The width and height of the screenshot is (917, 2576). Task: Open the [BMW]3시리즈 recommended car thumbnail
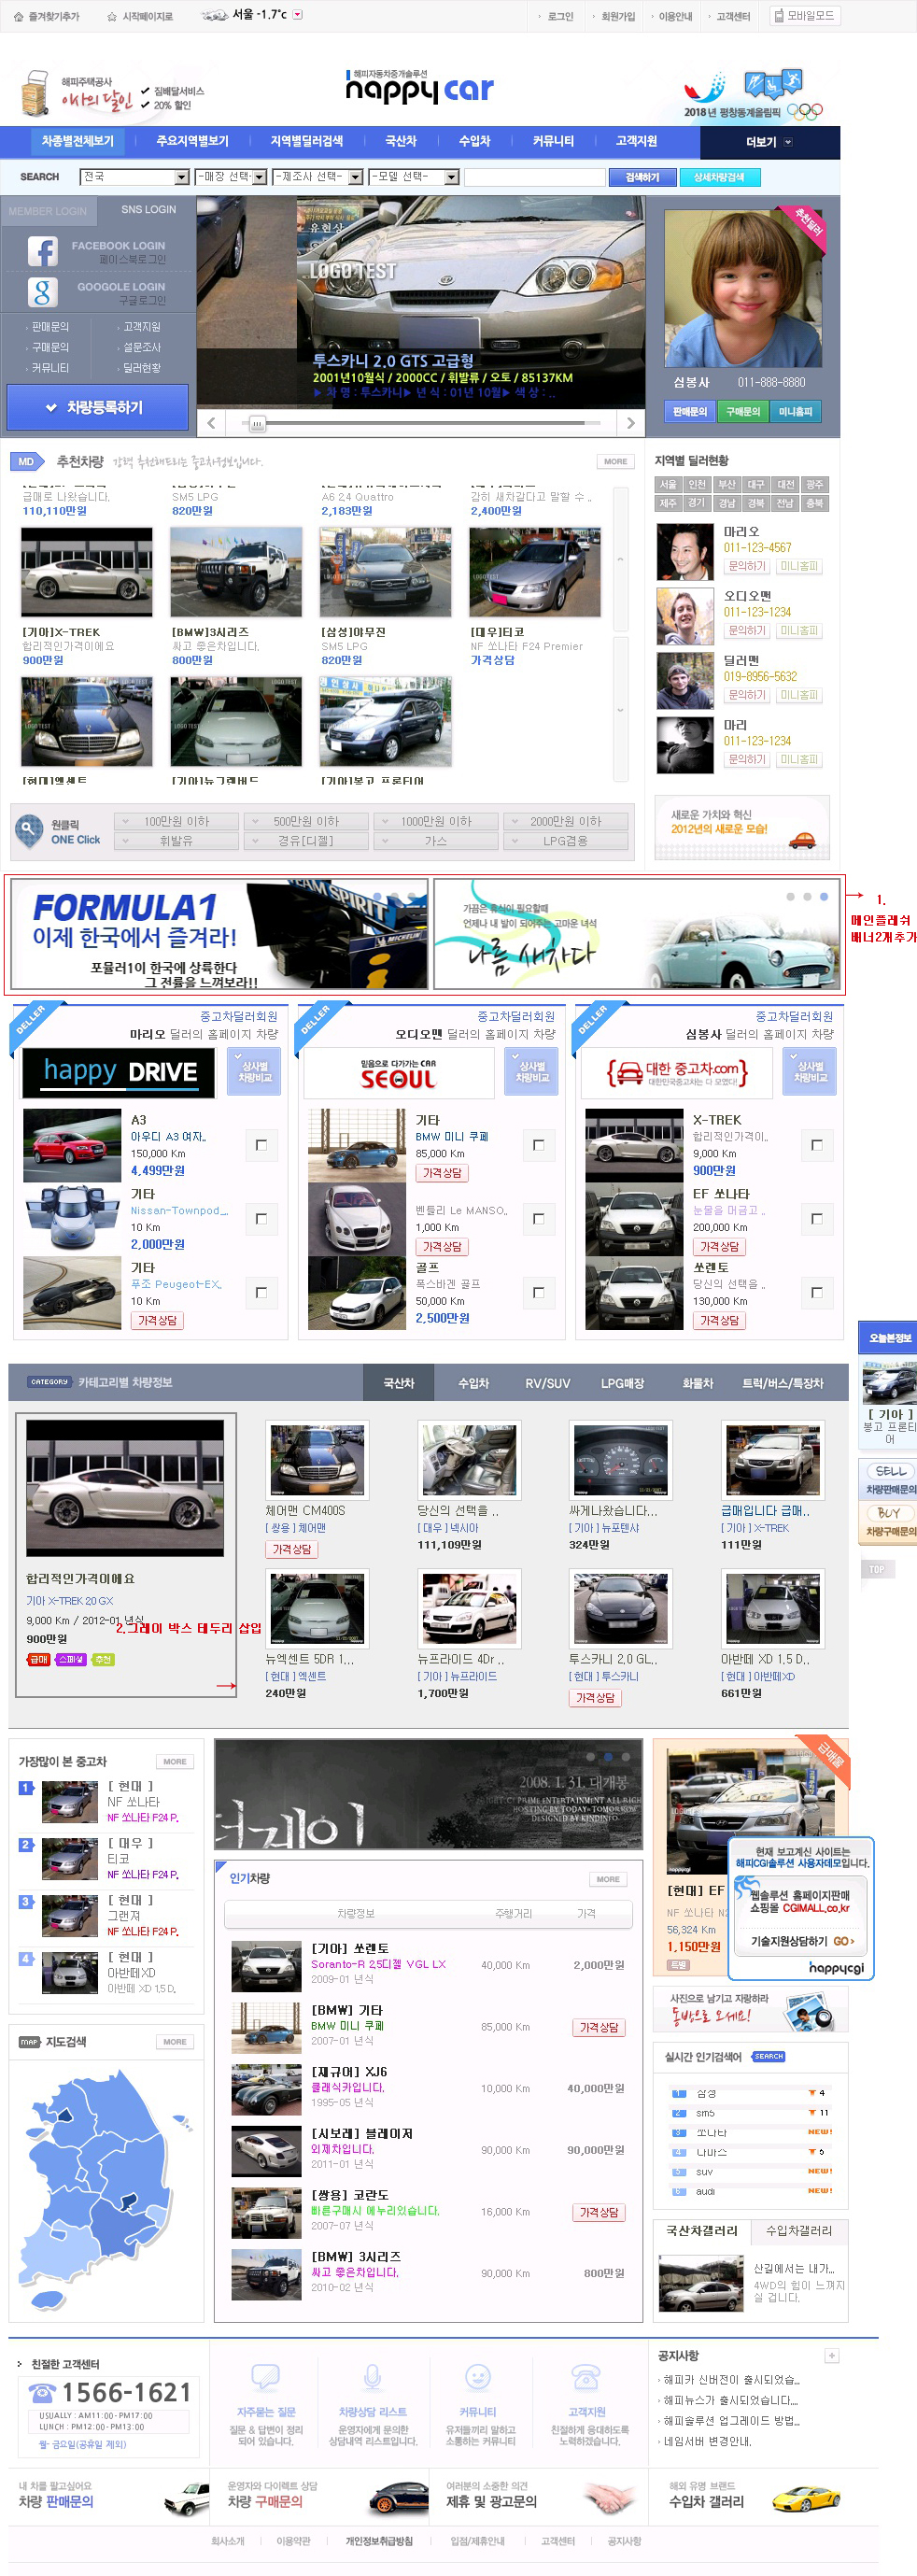236,573
